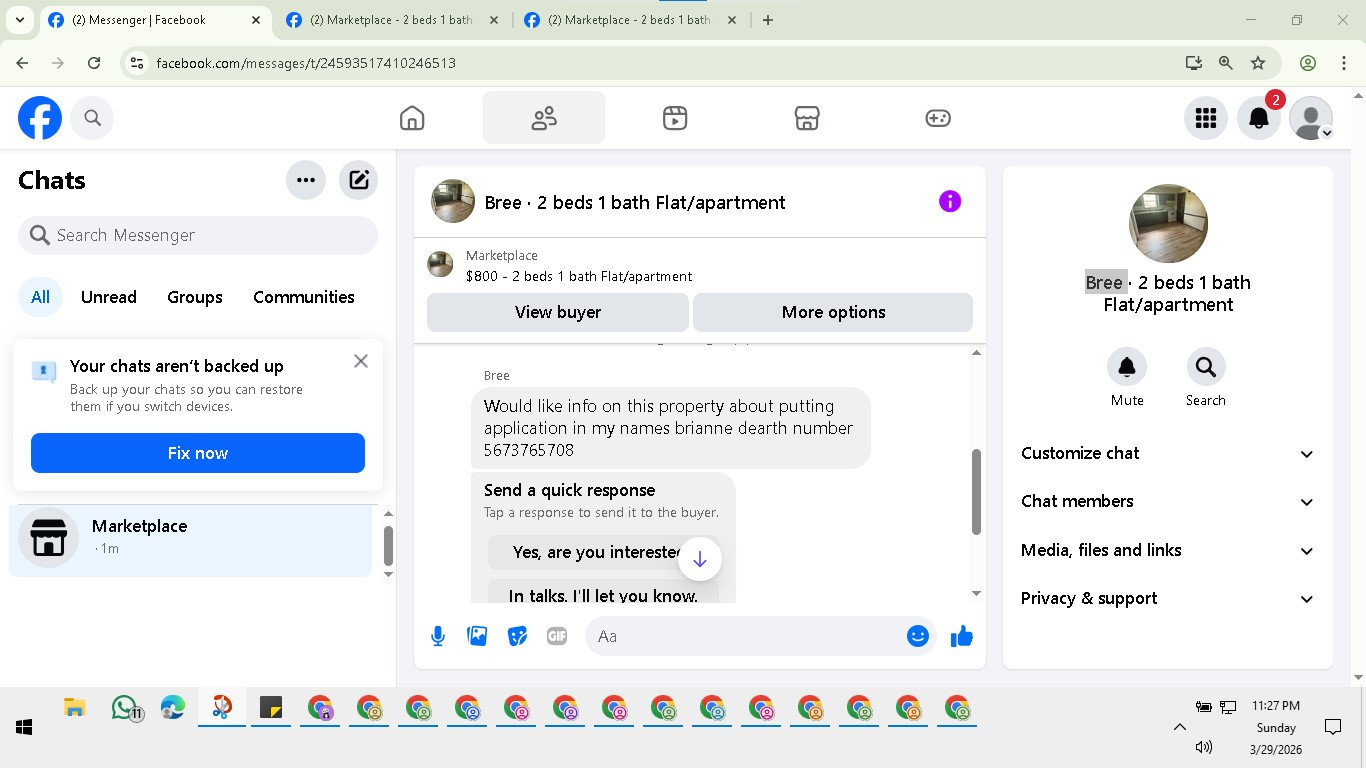Choose a GIF with the GIF icon

tap(557, 636)
